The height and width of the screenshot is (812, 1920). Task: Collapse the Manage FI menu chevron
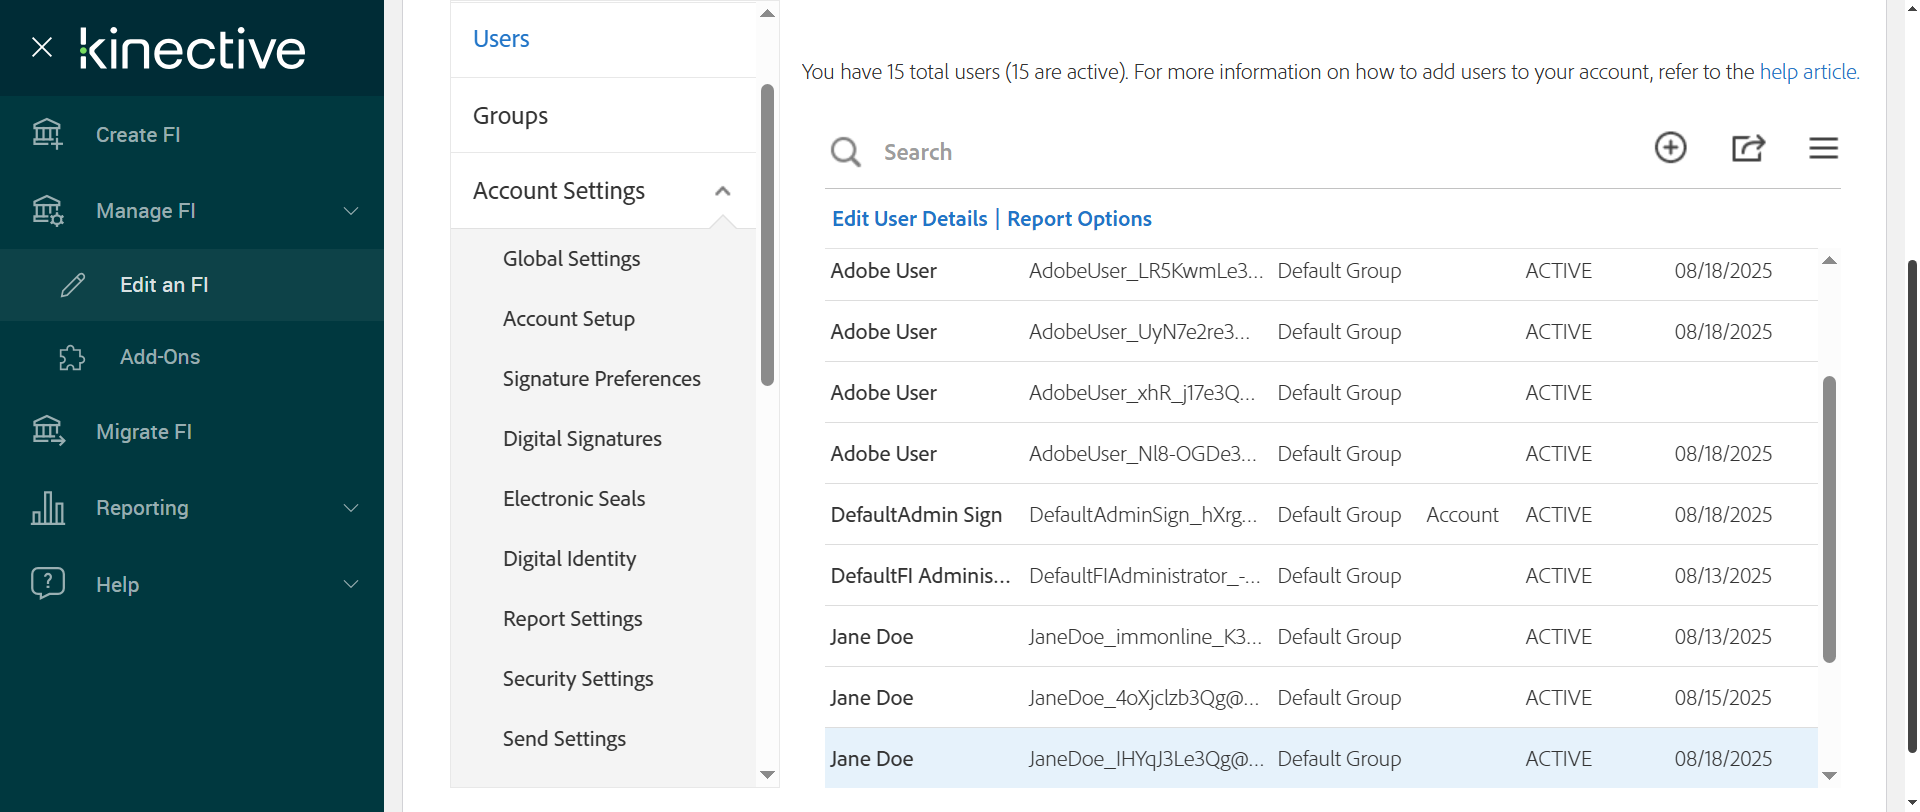[351, 211]
